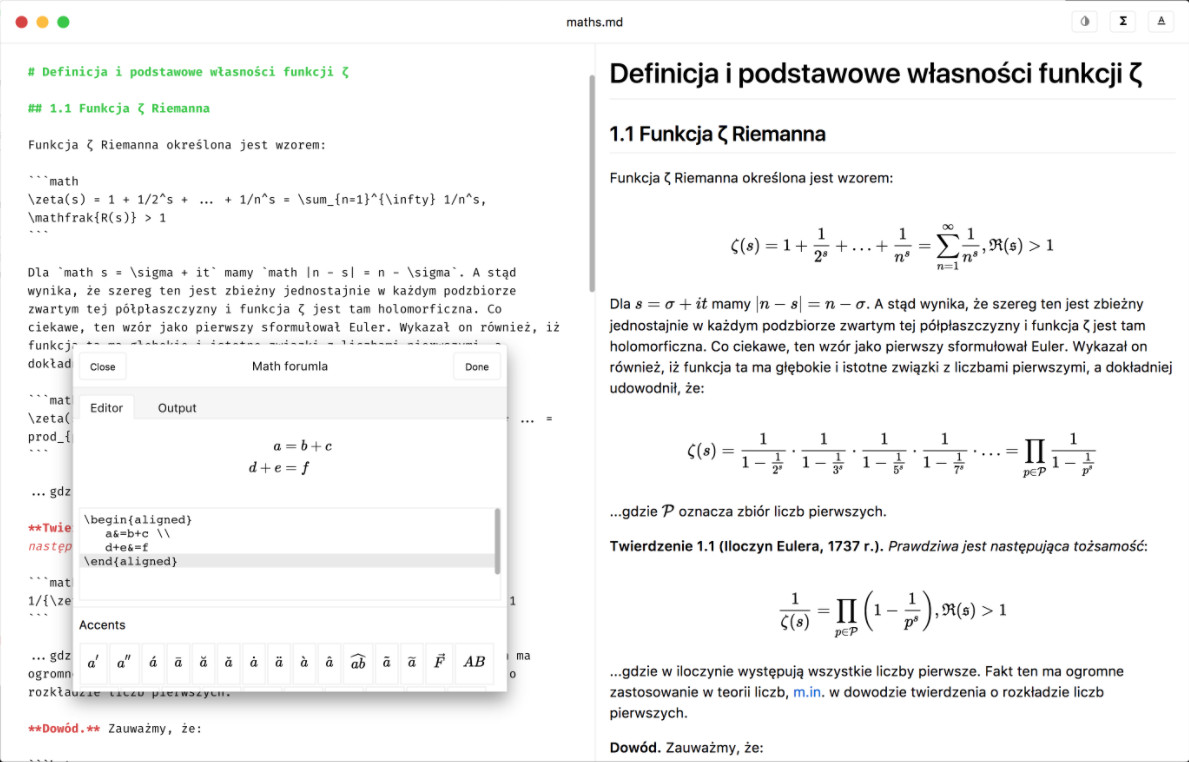
Task: Insert the grave accent à
Action: [x=304, y=662]
